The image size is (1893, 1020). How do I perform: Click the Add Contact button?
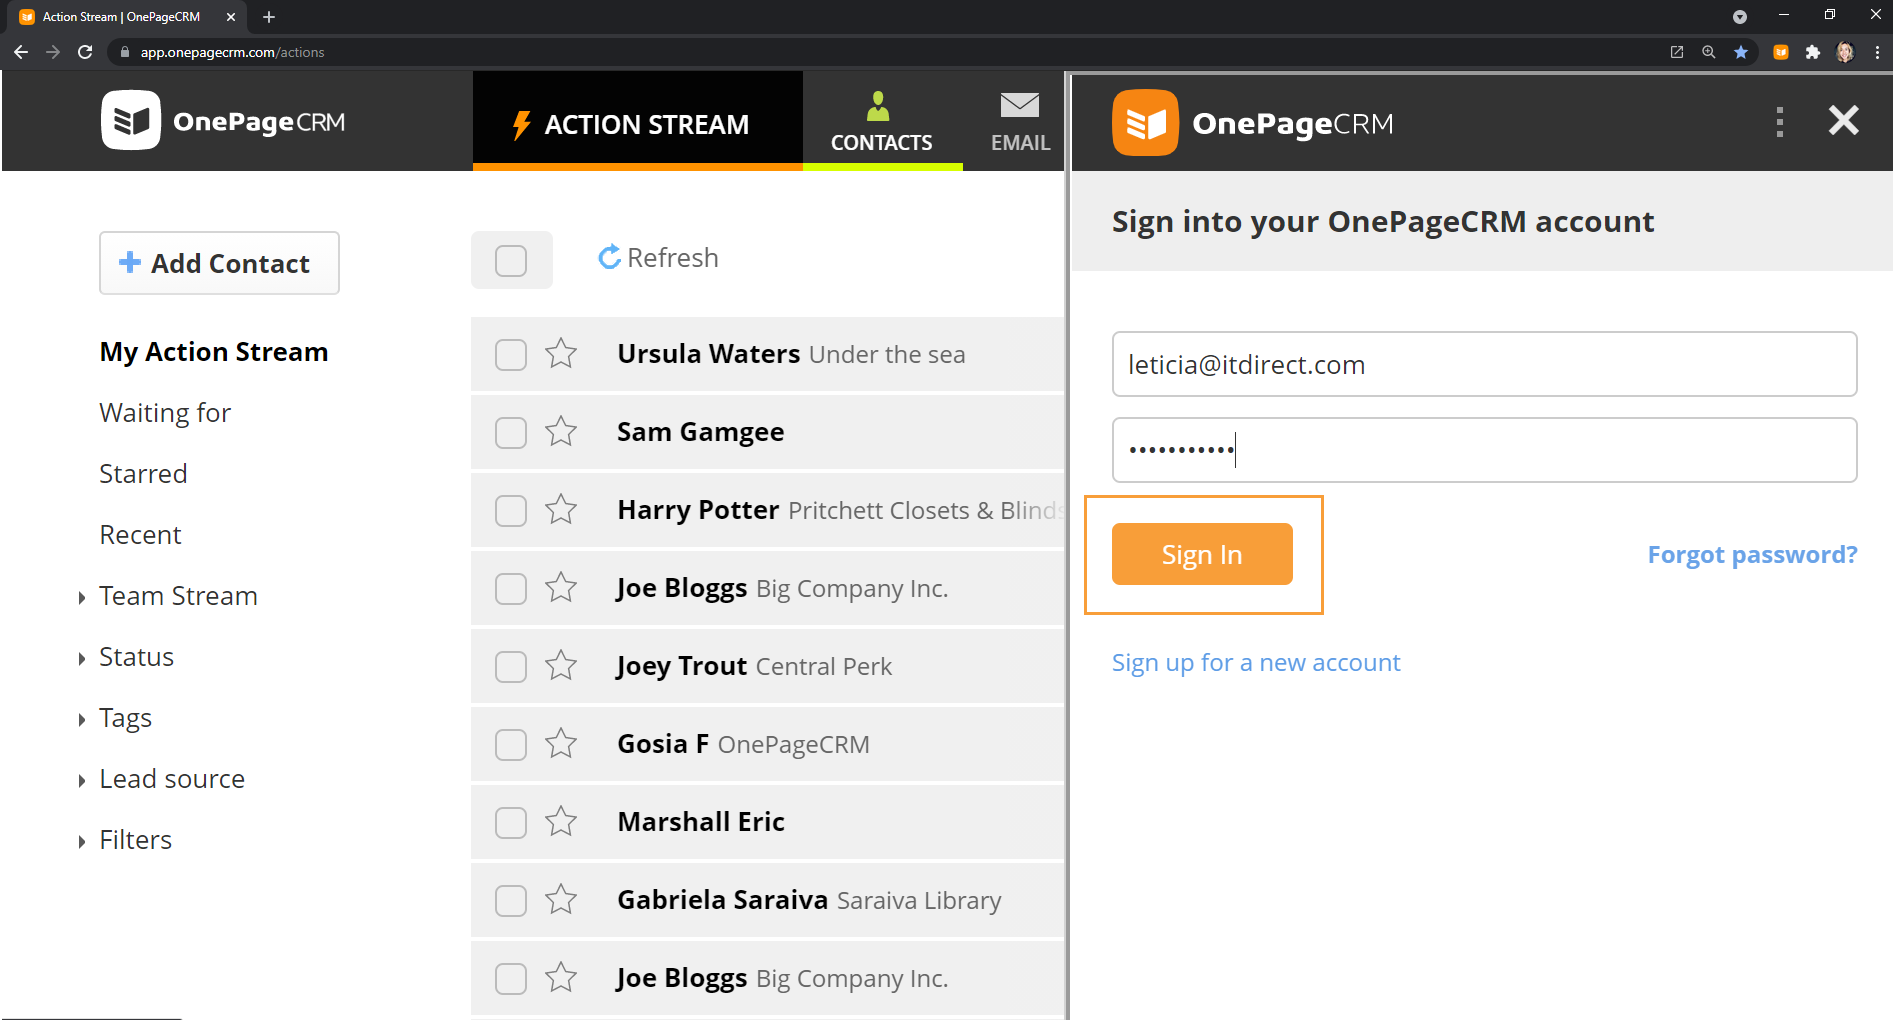point(219,263)
